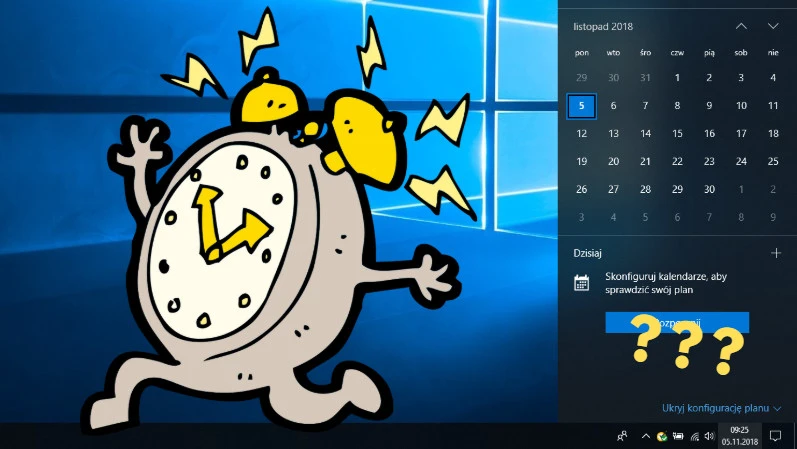
Task: Select date 17 in the calendar
Action: tap(741, 134)
